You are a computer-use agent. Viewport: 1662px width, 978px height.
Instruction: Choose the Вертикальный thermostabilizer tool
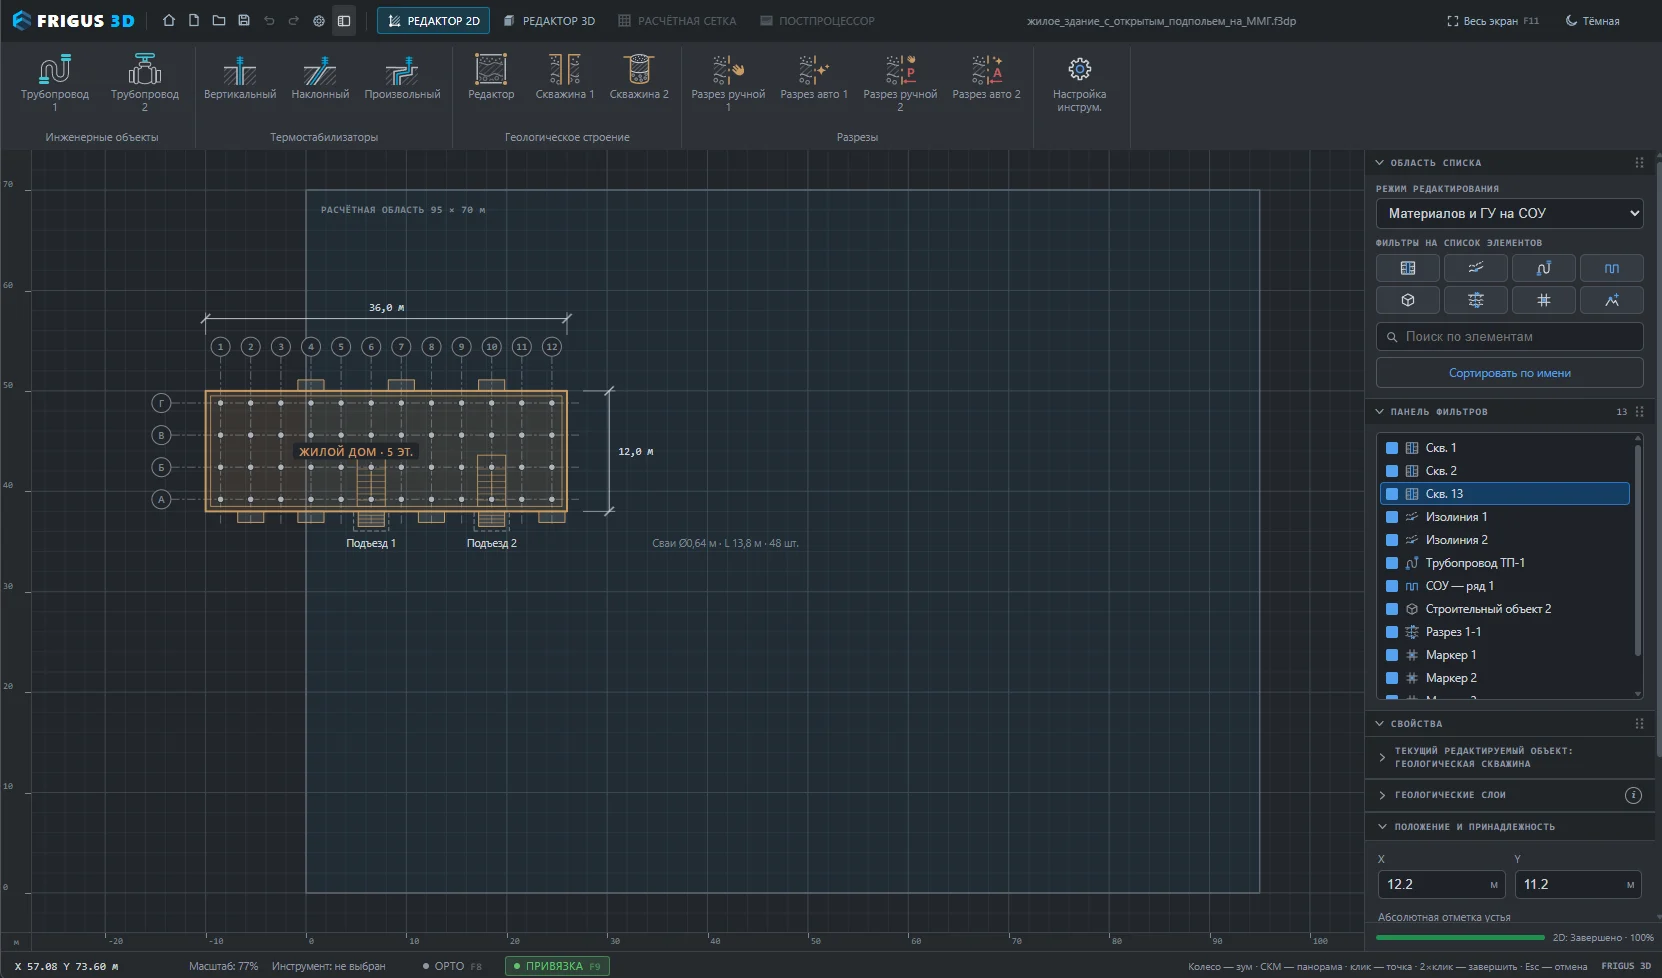(240, 79)
